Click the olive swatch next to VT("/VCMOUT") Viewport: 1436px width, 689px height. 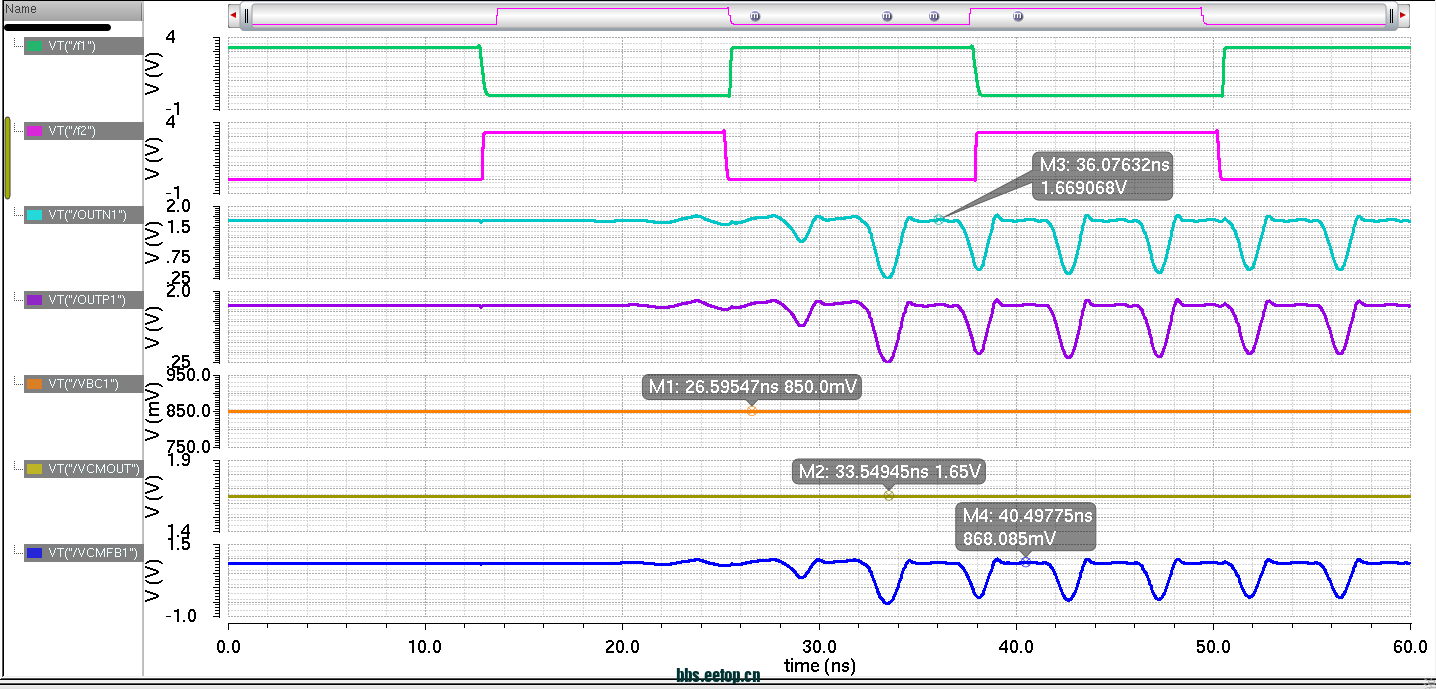[36, 469]
